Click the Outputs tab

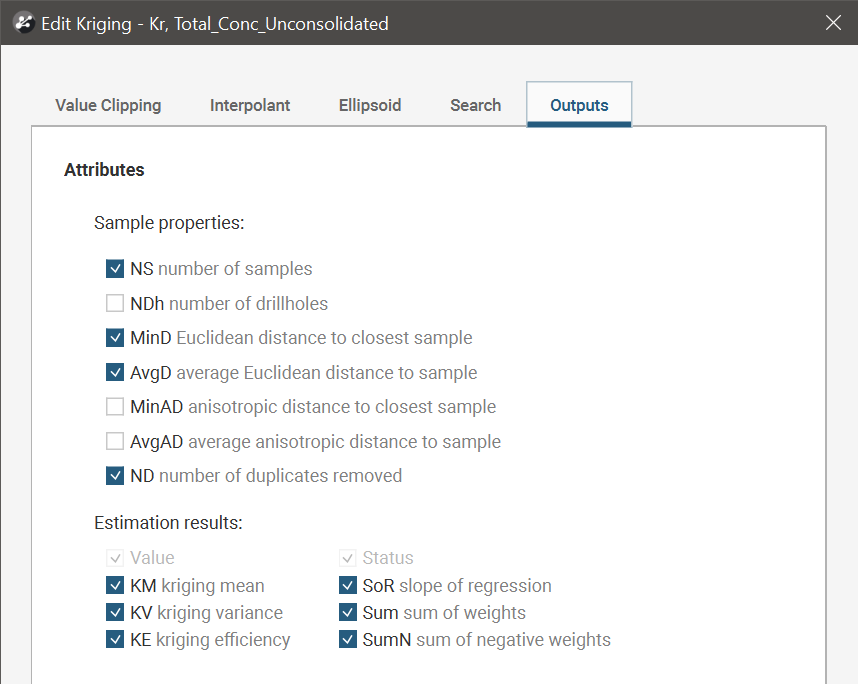click(x=579, y=105)
